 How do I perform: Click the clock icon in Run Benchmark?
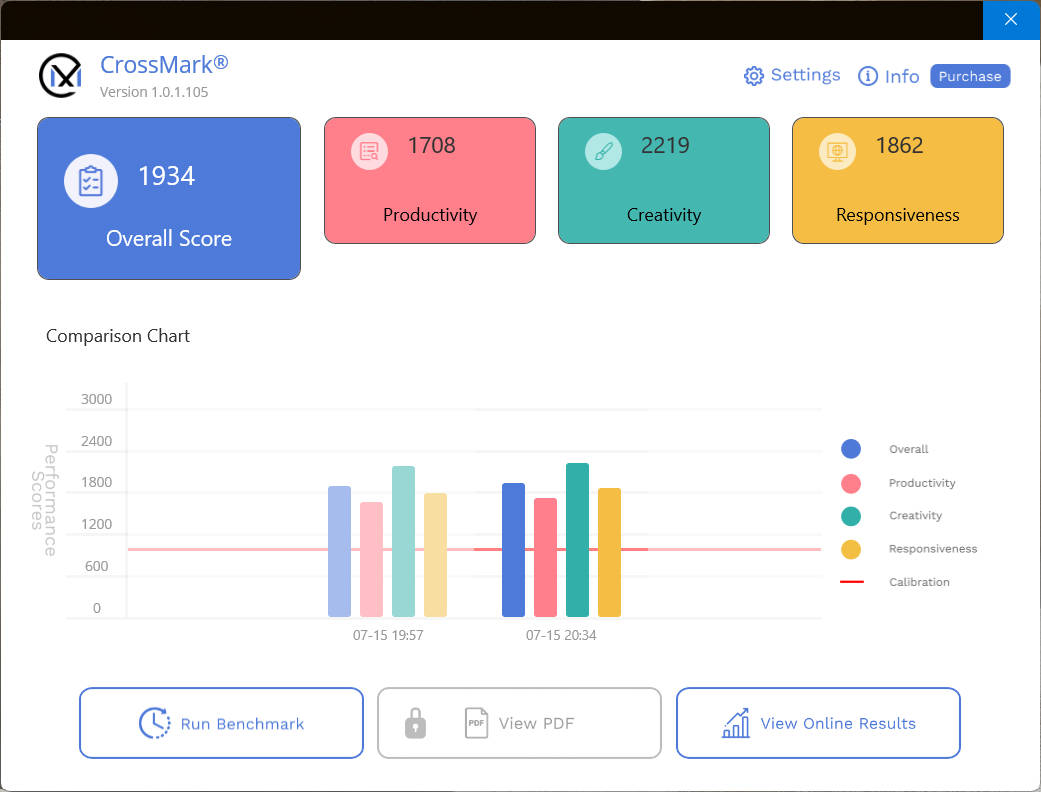point(155,723)
